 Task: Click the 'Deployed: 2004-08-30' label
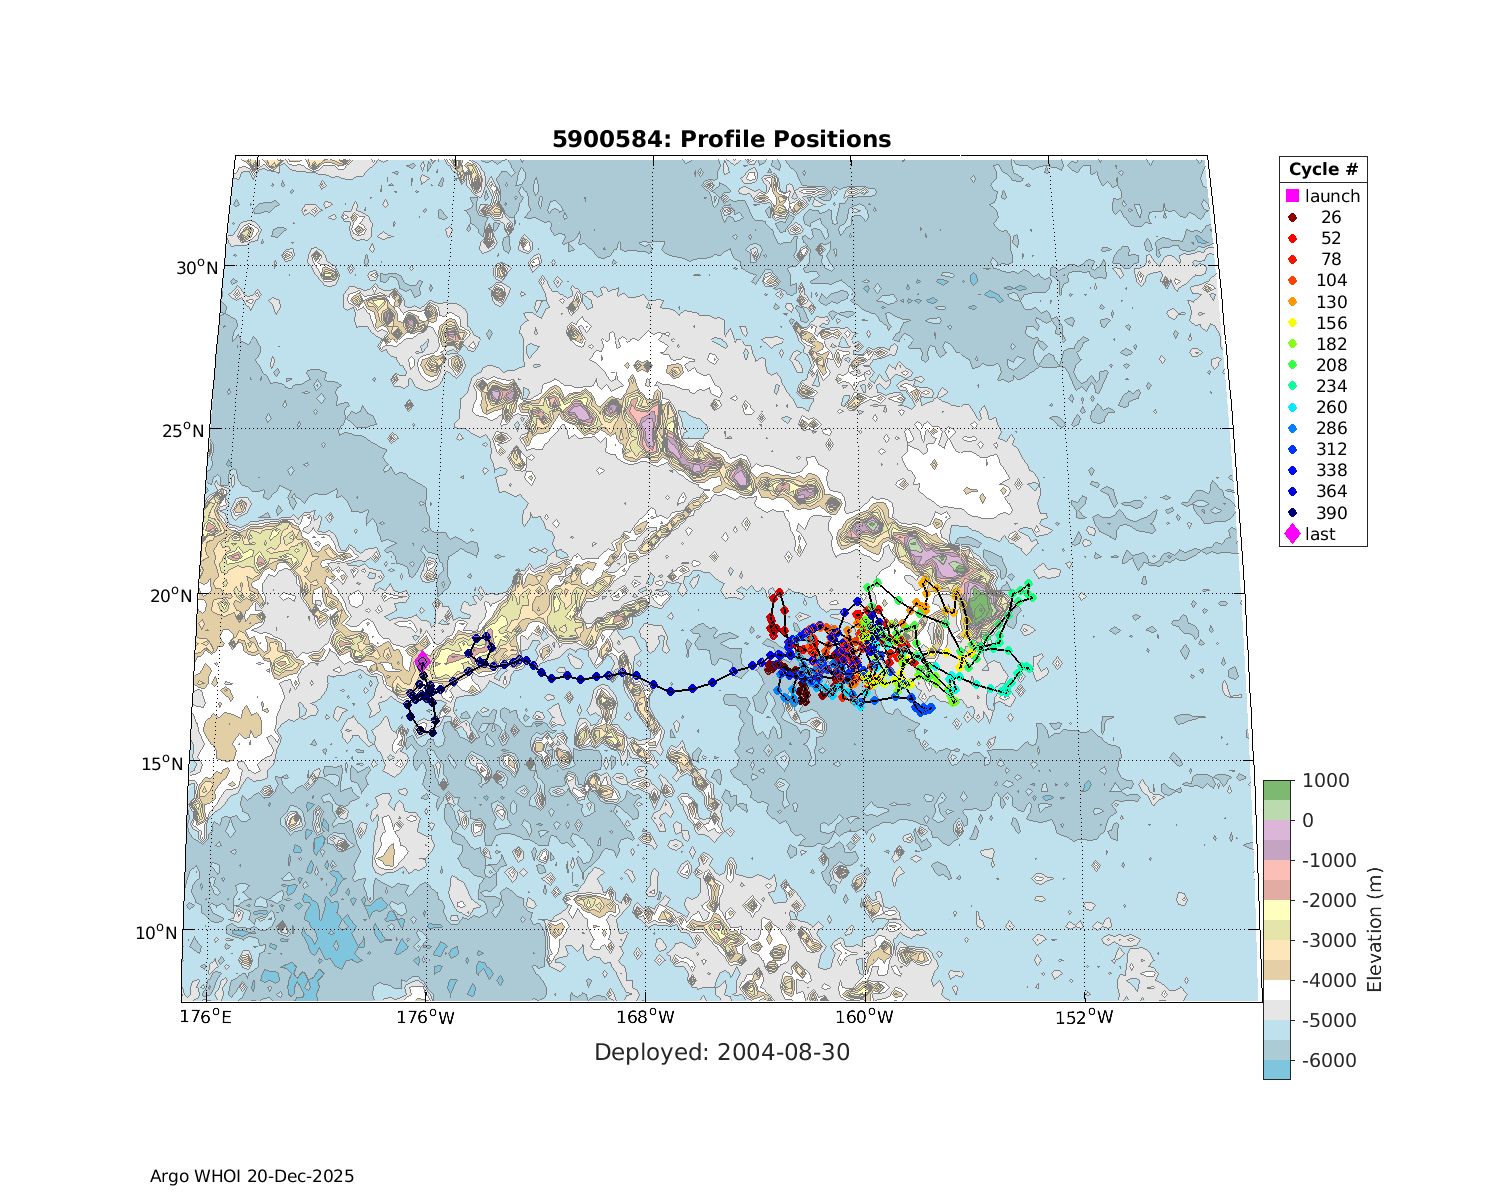(x=722, y=1052)
